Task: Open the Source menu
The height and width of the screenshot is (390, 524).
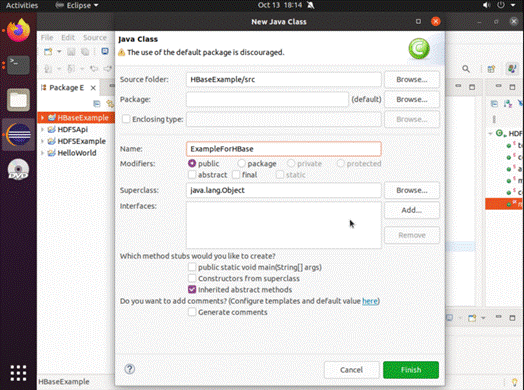Action: pyautogui.click(x=95, y=37)
